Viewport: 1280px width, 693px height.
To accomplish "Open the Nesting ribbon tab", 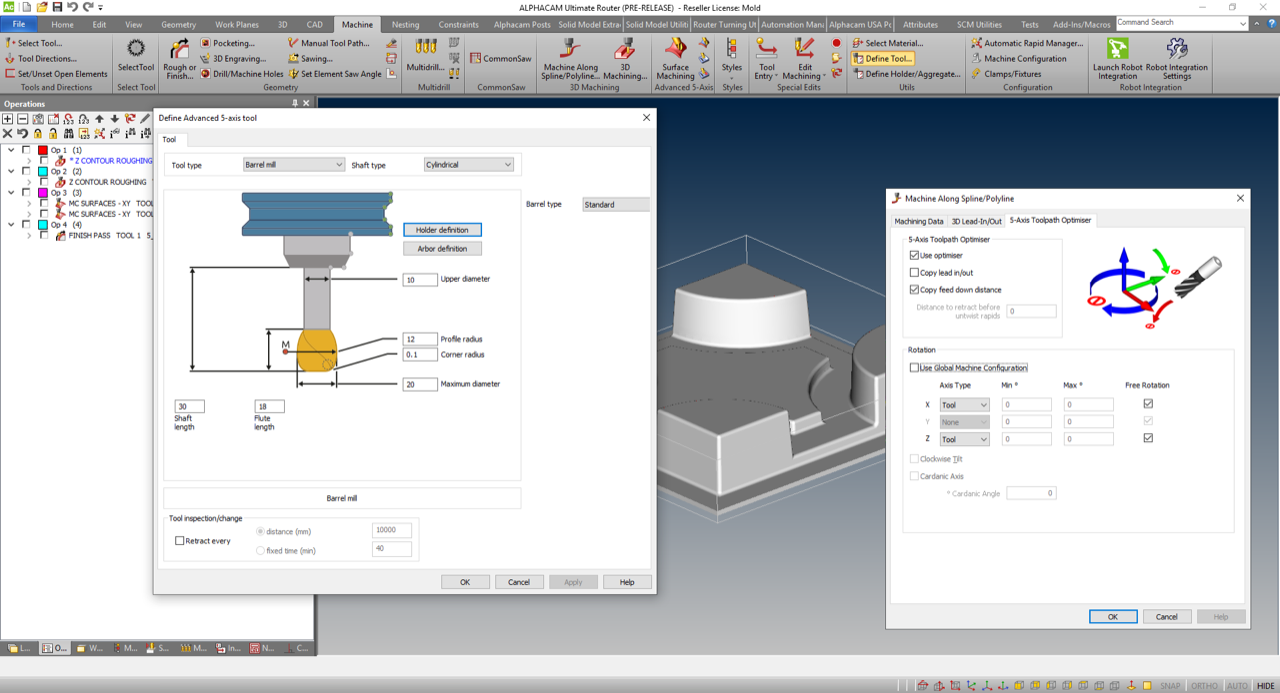I will [x=405, y=24].
